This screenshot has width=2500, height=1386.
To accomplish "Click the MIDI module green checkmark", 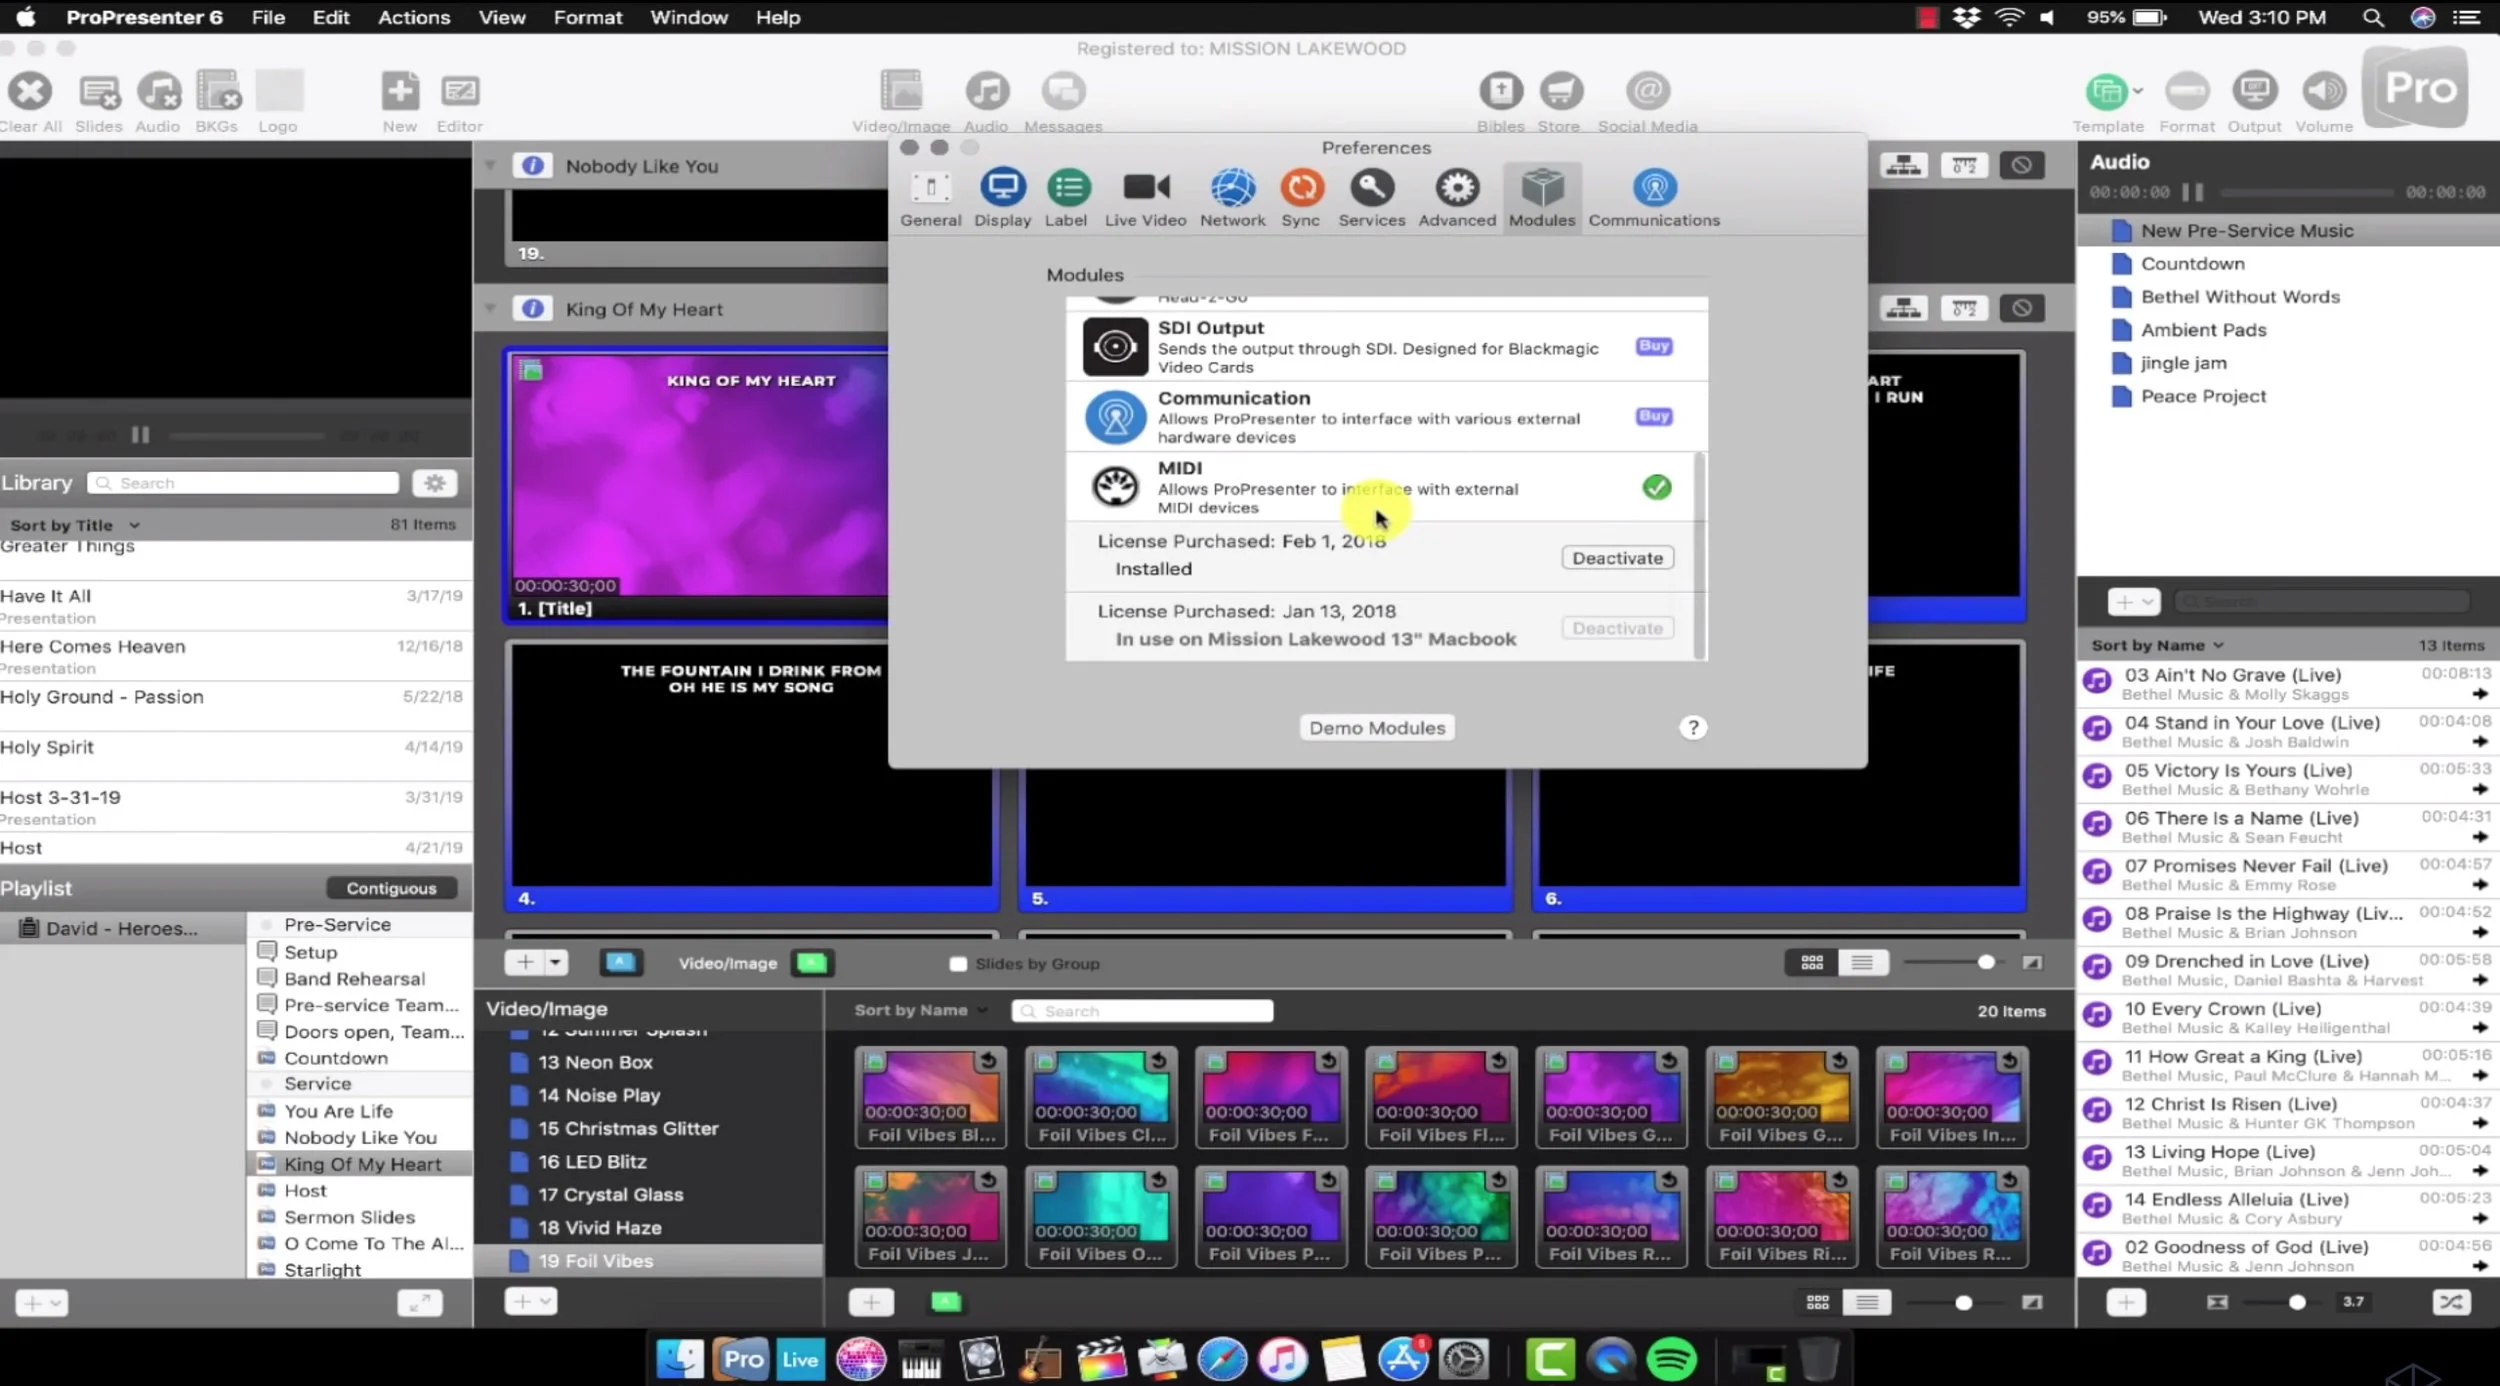I will pyautogui.click(x=1656, y=488).
